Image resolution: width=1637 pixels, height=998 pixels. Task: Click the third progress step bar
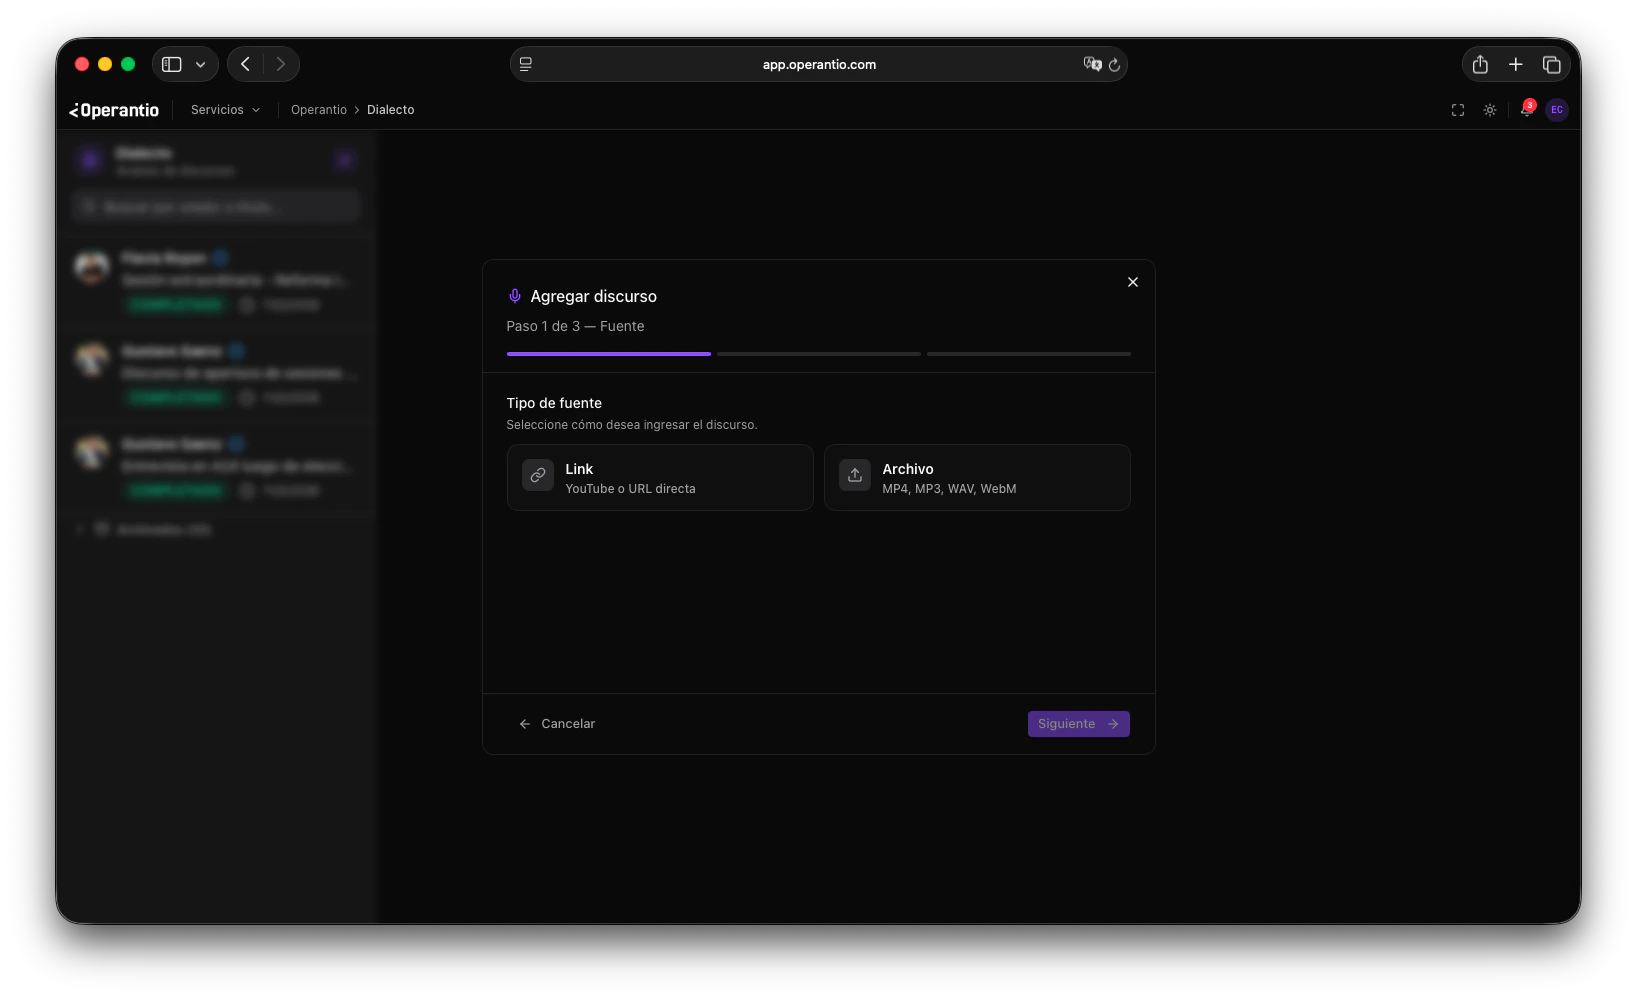click(x=1029, y=354)
